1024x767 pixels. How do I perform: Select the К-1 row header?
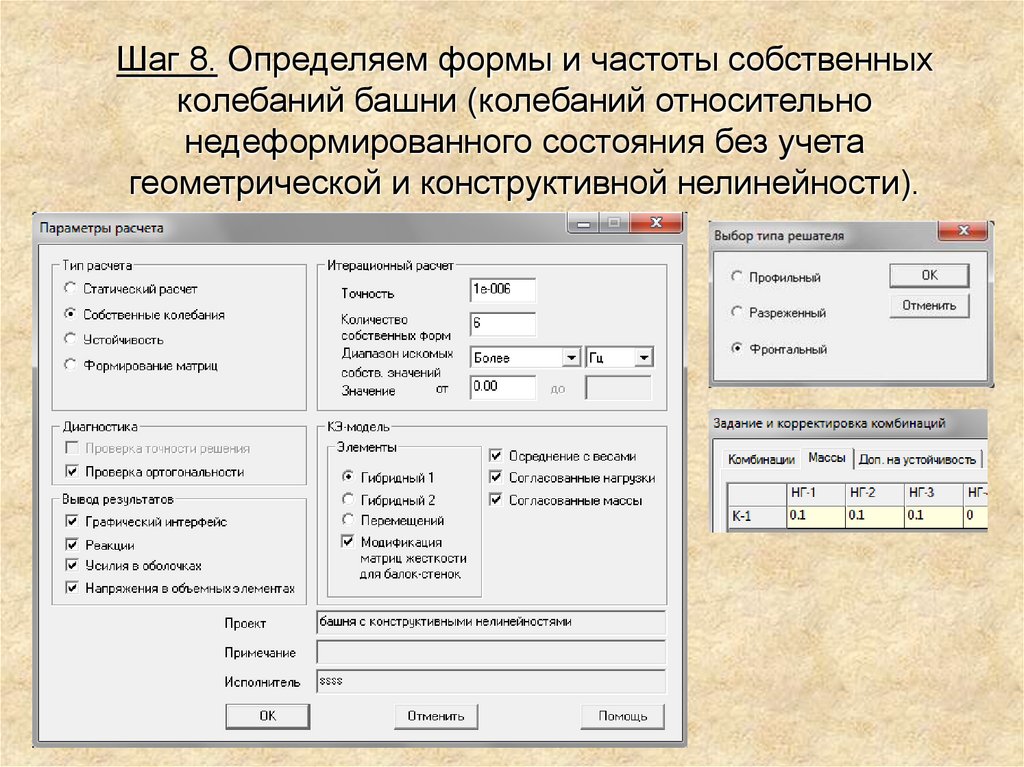point(757,515)
